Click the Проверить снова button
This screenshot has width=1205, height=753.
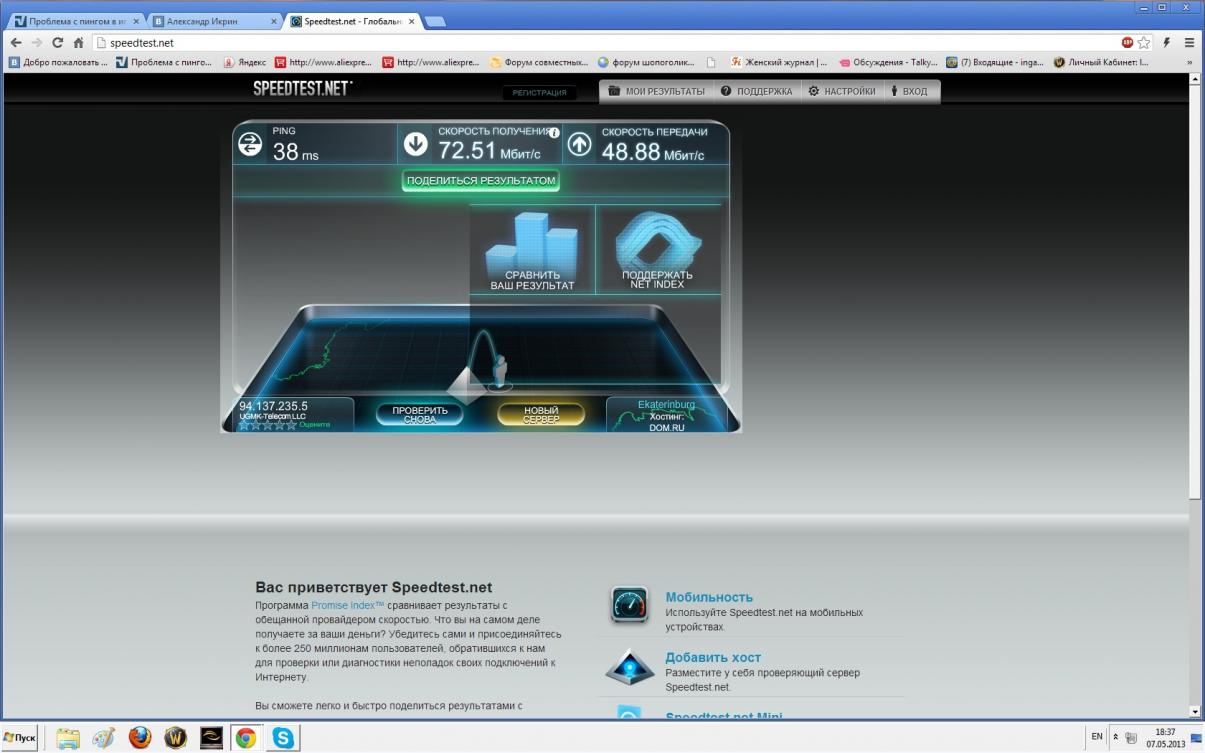420,414
